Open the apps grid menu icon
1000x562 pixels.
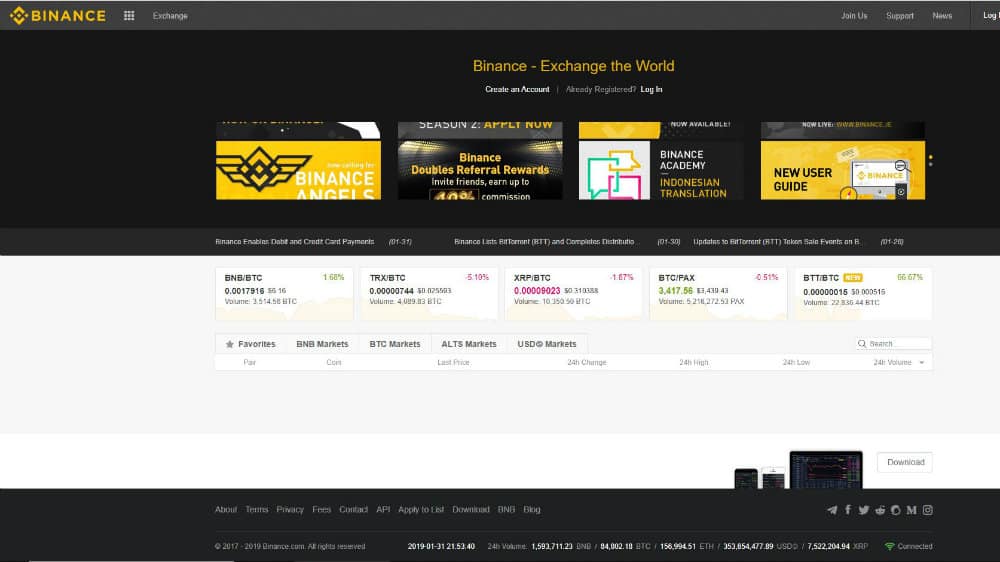point(129,15)
